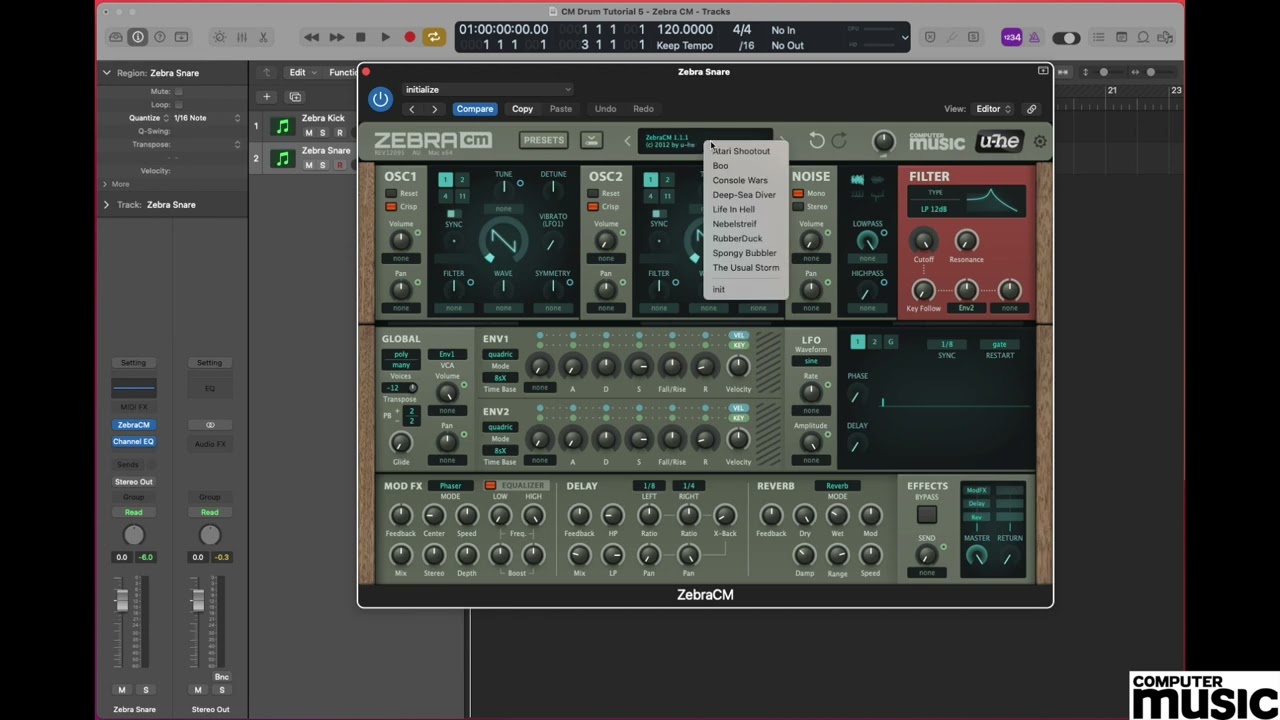The width and height of the screenshot is (1280, 720).
Task: Toggle the Effects Bypass button
Action: pos(927,514)
